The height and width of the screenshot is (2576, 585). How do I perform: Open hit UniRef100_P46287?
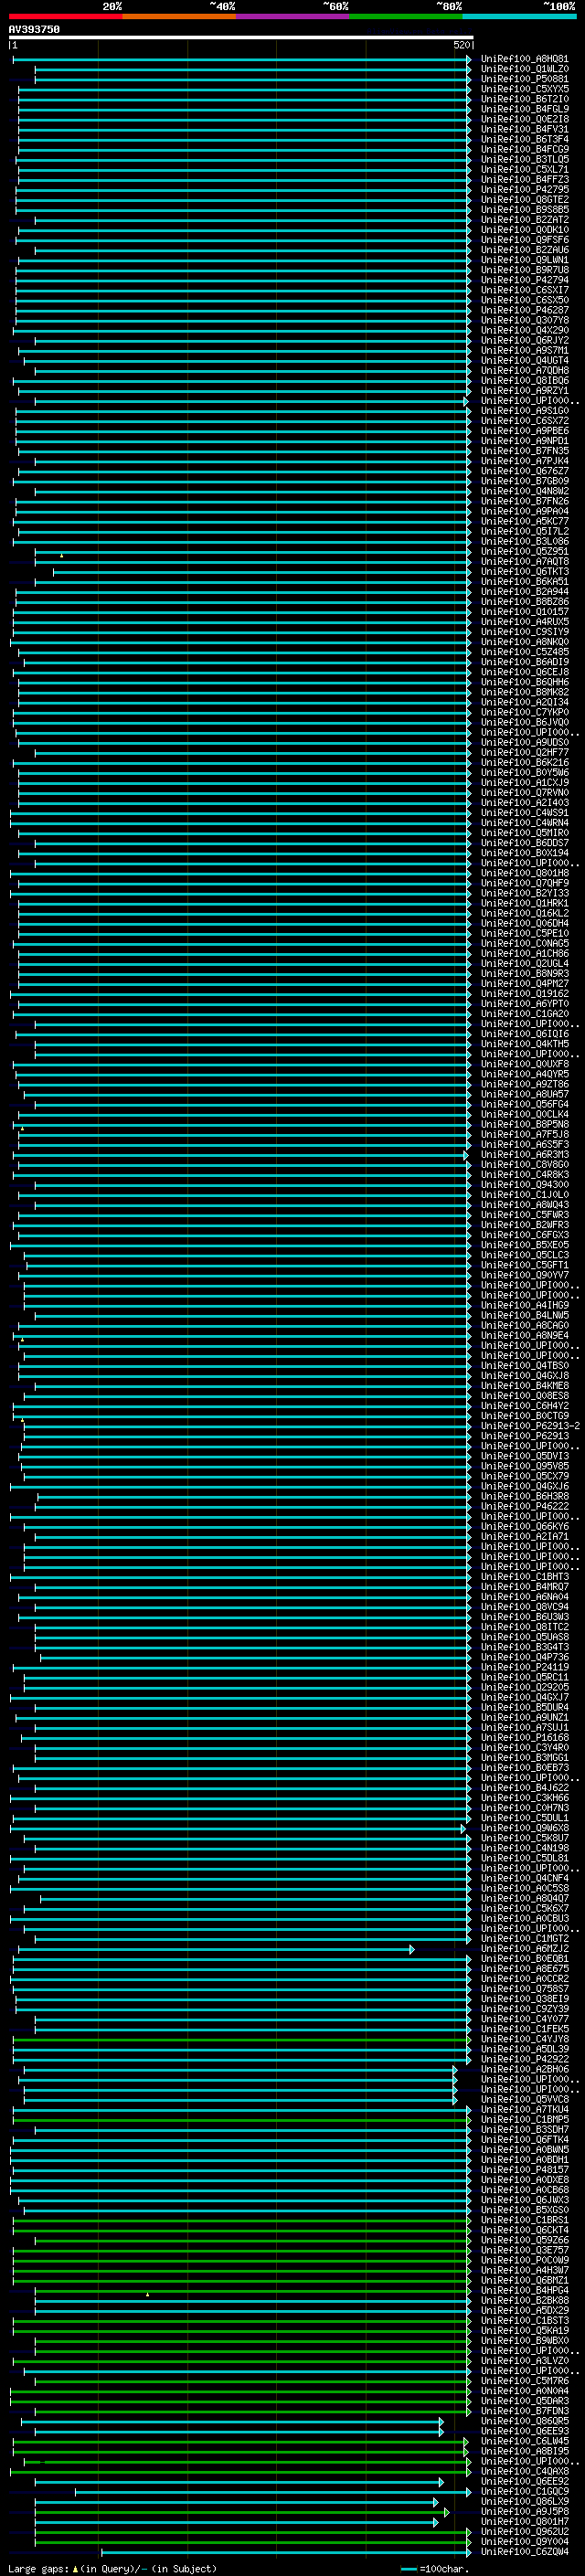click(524, 310)
